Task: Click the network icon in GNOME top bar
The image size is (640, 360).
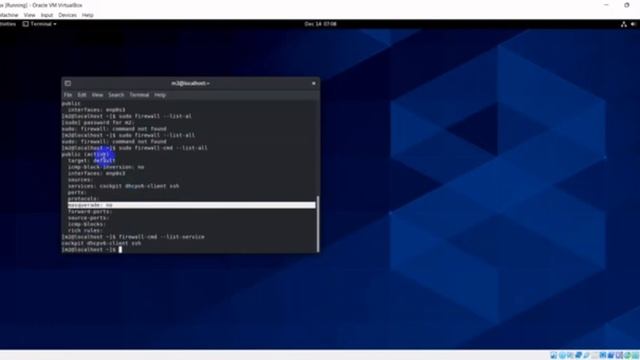Action: [623, 24]
